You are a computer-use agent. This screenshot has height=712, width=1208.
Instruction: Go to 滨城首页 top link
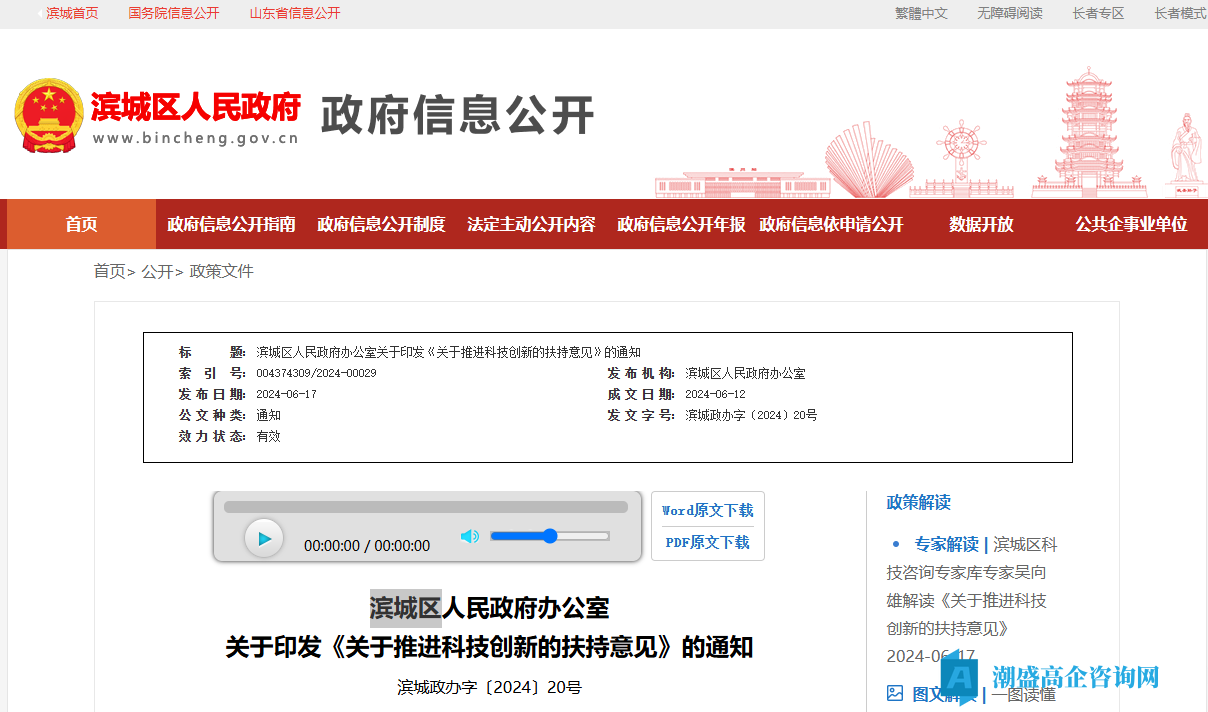pyautogui.click(x=72, y=13)
